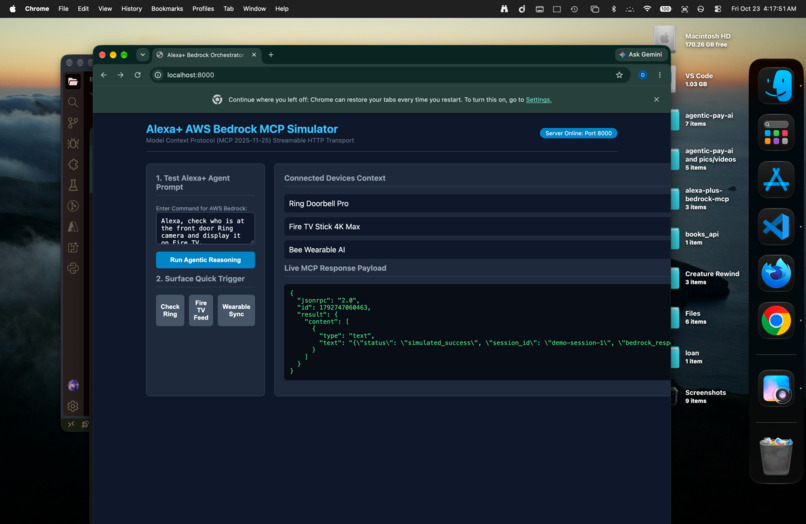The image size is (806, 524).
Task: Select the loan desktop folder
Action: tap(686, 357)
